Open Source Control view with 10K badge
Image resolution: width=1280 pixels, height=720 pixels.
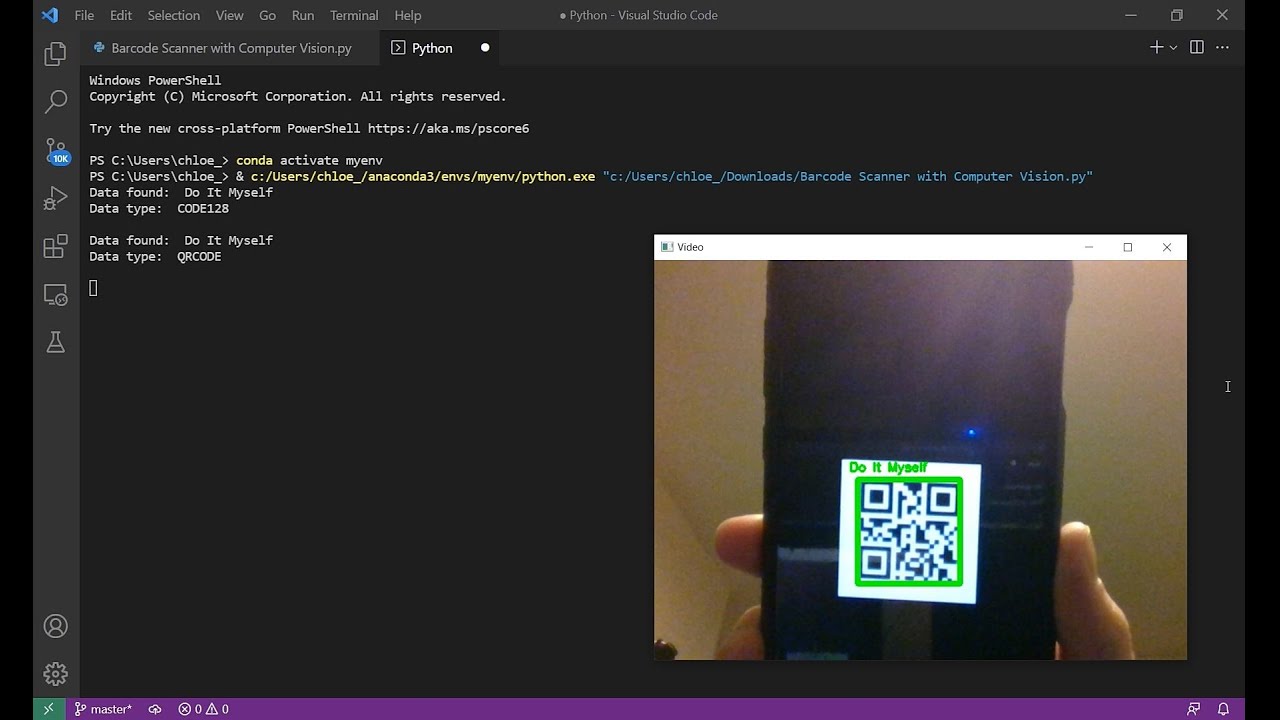[x=57, y=151]
